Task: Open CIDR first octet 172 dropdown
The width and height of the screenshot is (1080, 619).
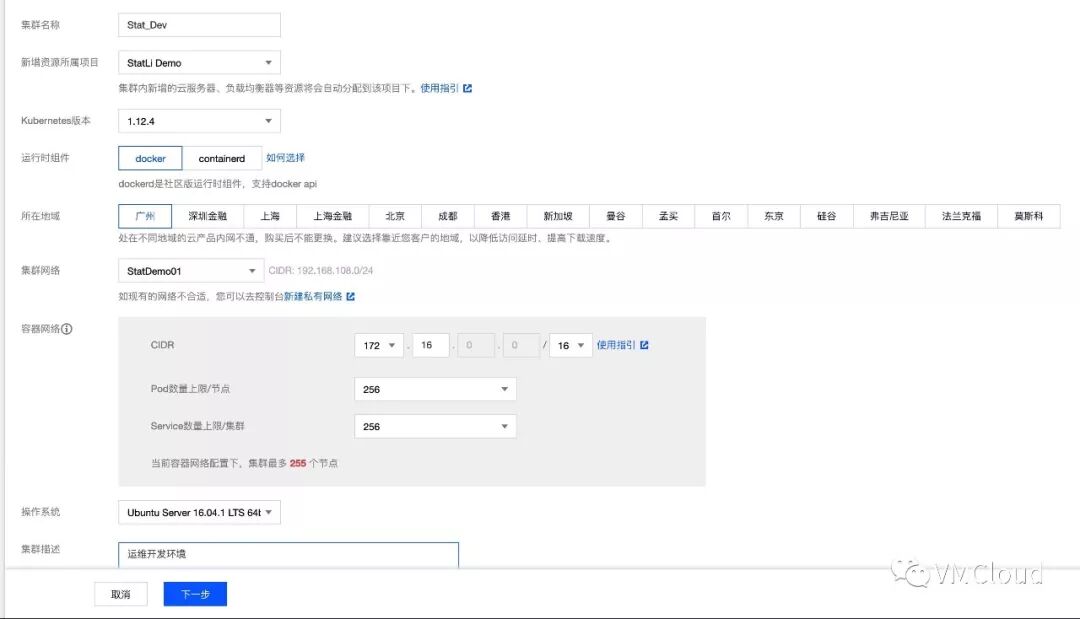Action: 379,346
